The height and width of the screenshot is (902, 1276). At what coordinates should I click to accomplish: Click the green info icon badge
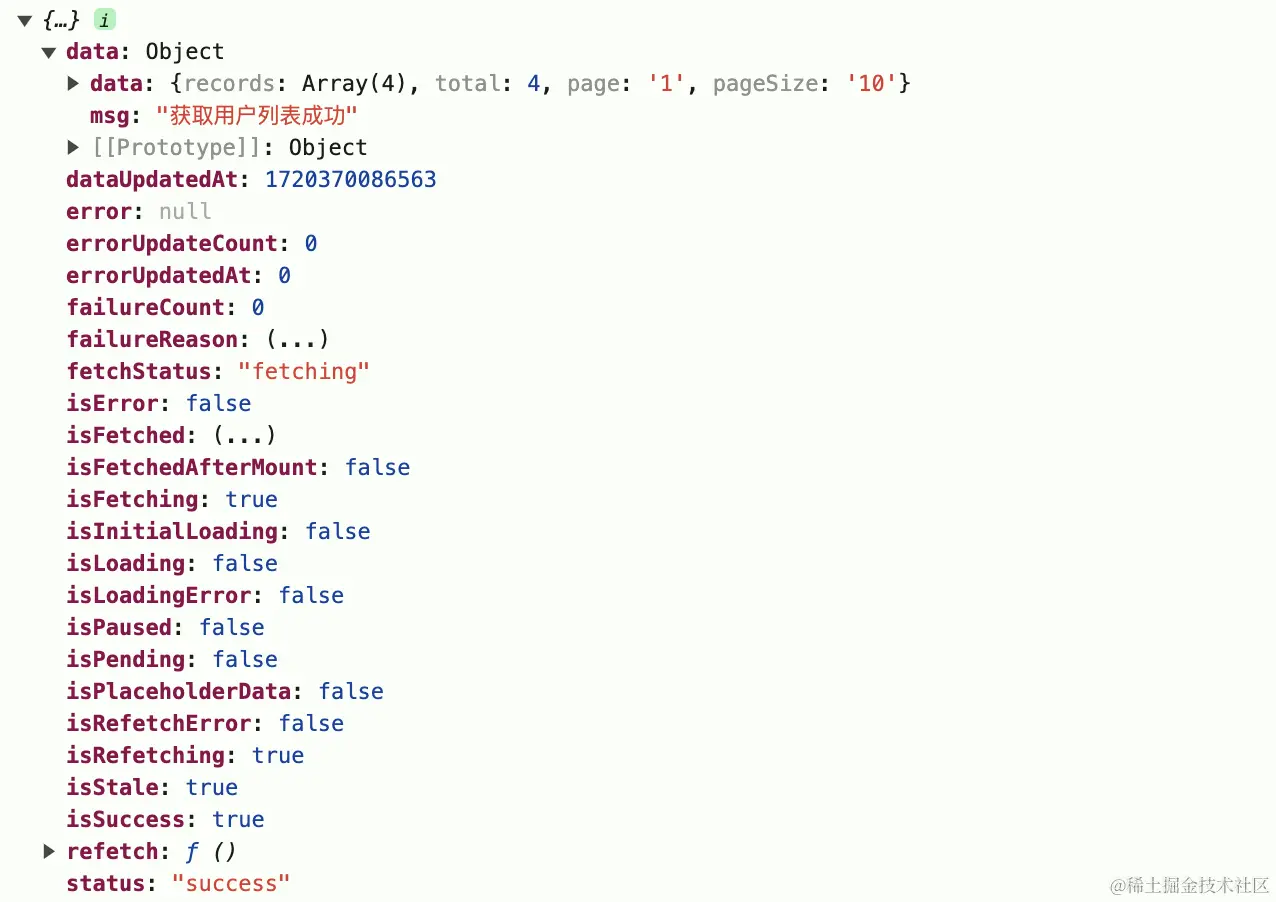(x=104, y=20)
